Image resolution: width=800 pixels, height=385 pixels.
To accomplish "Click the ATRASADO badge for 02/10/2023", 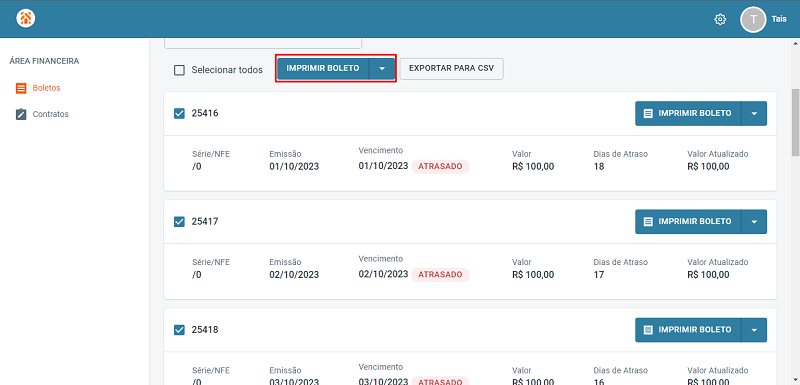I will tap(440, 274).
